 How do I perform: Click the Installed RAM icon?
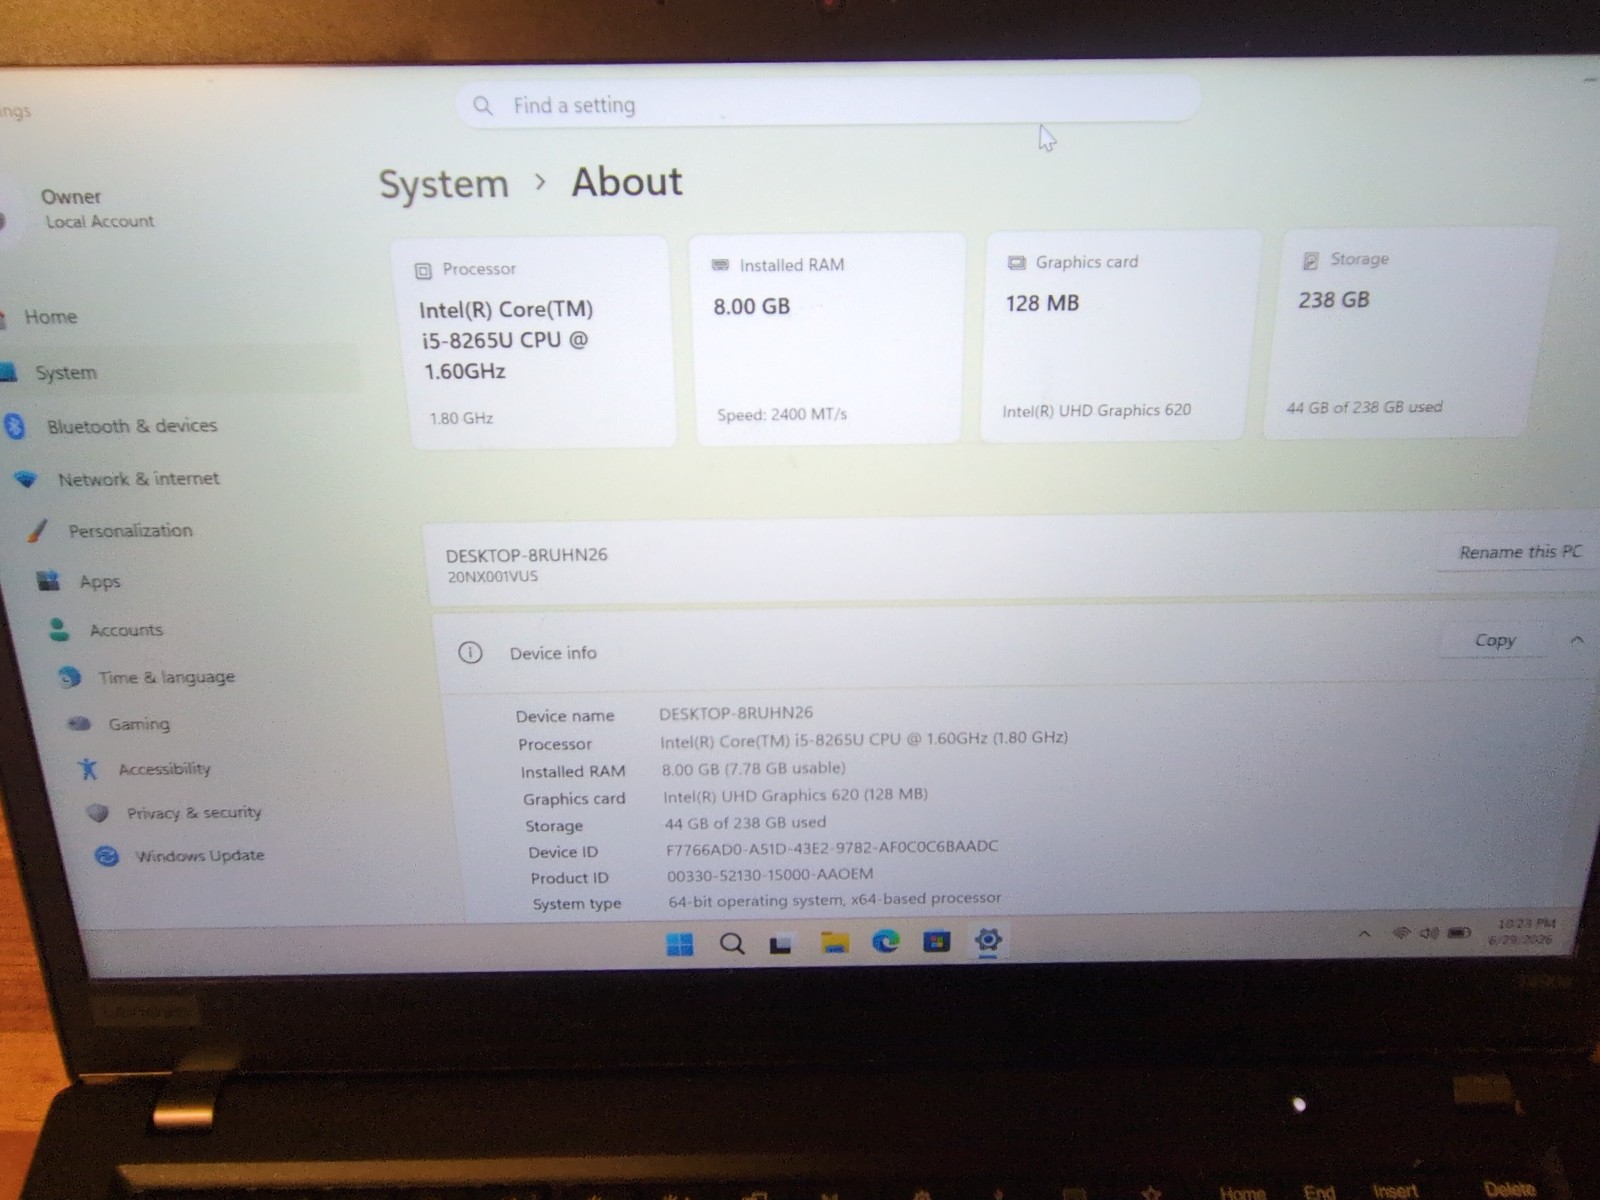720,265
